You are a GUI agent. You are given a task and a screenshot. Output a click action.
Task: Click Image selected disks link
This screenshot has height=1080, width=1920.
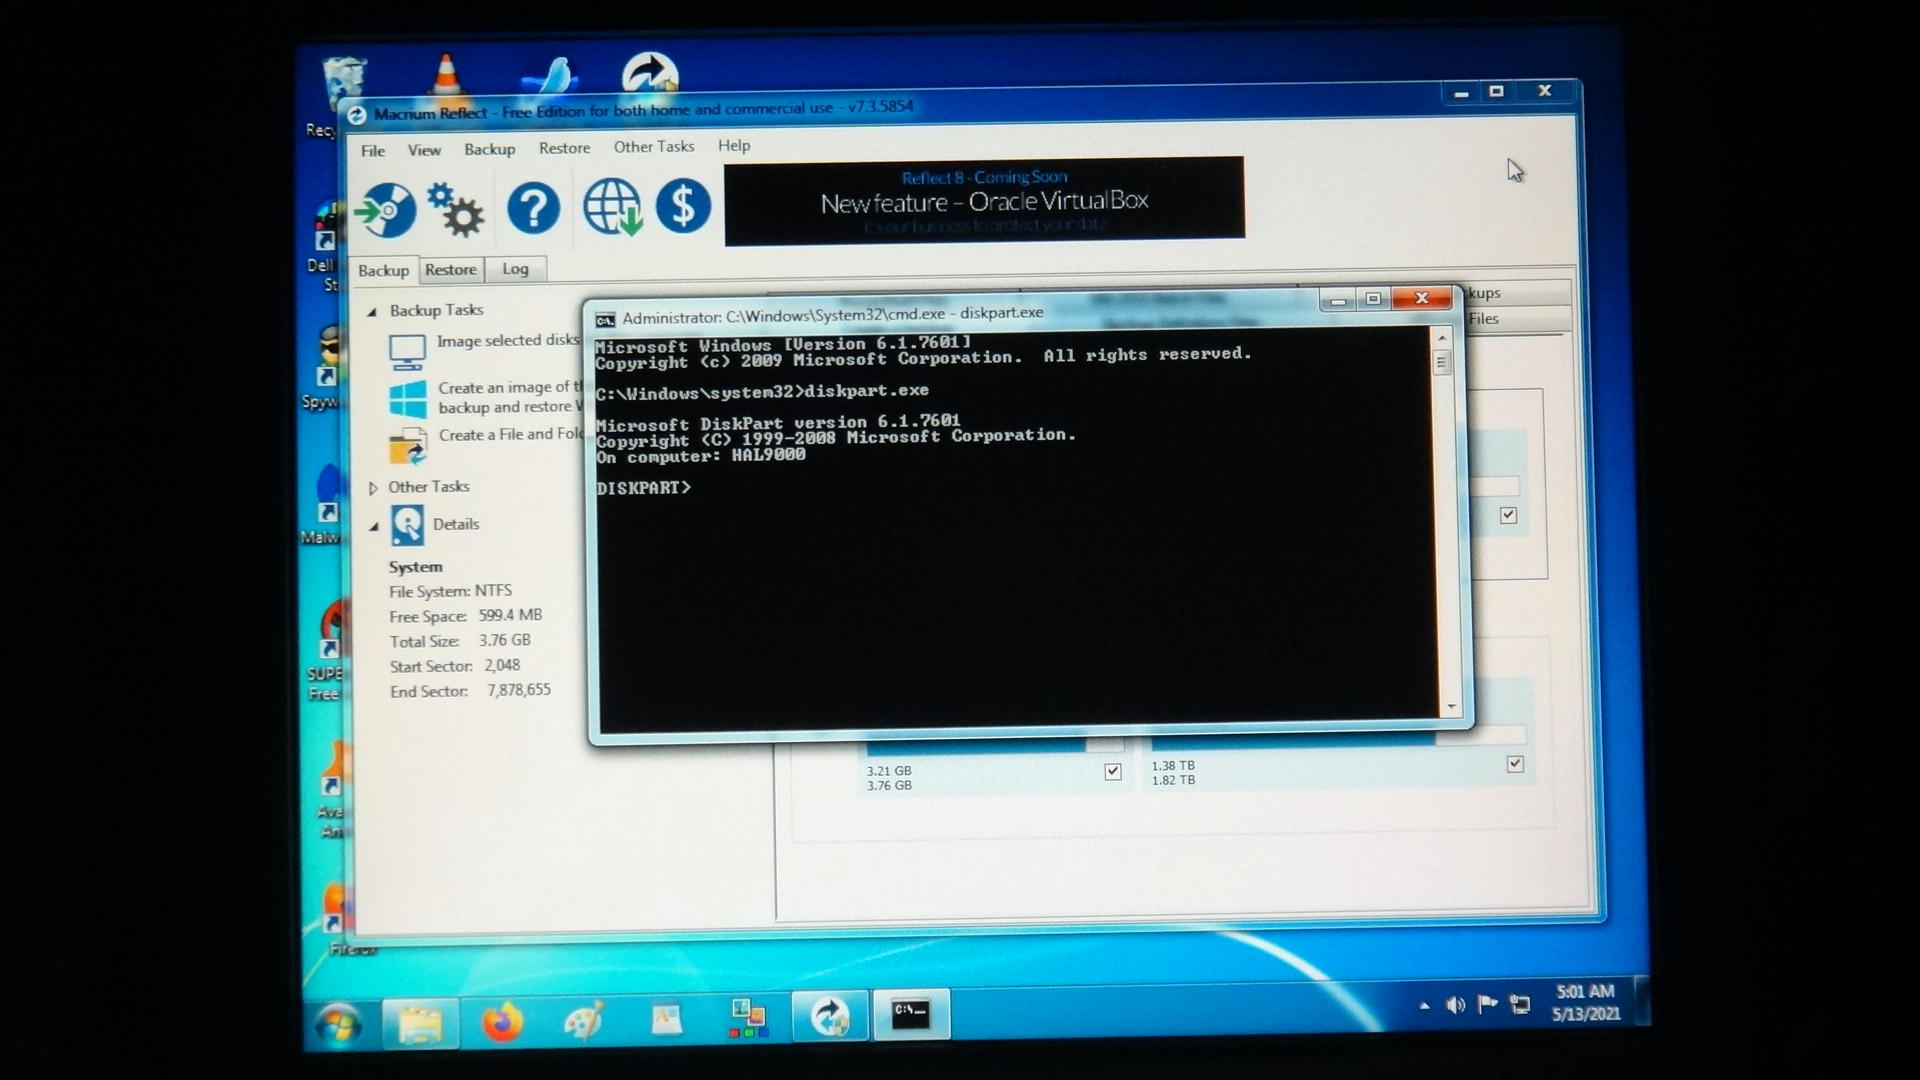coord(508,341)
